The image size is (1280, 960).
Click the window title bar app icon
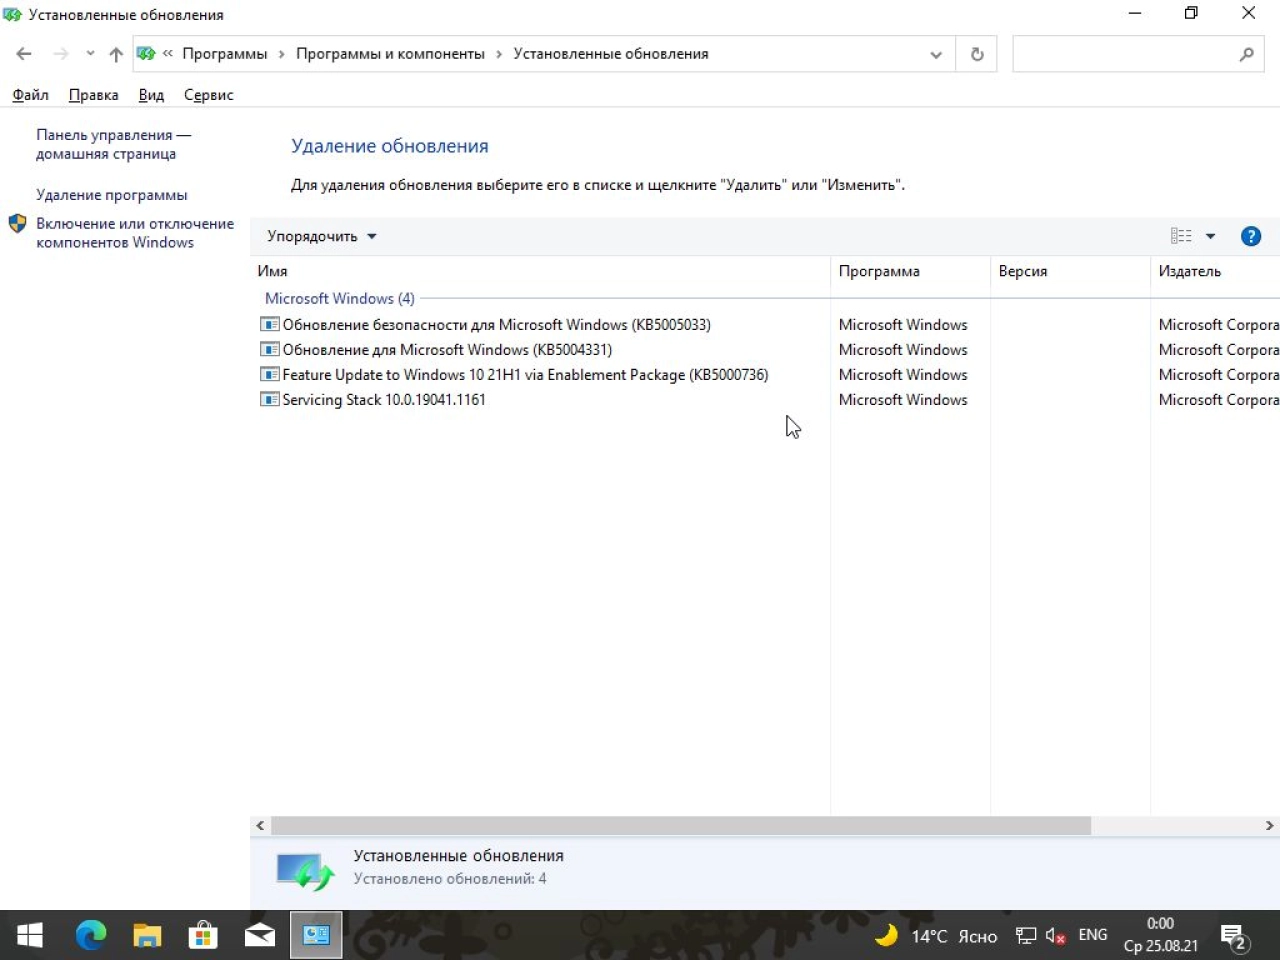click(12, 14)
